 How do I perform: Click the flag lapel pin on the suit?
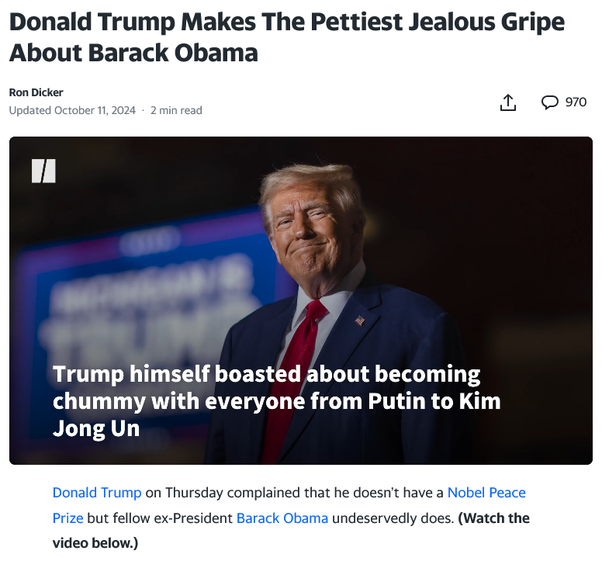point(360,320)
